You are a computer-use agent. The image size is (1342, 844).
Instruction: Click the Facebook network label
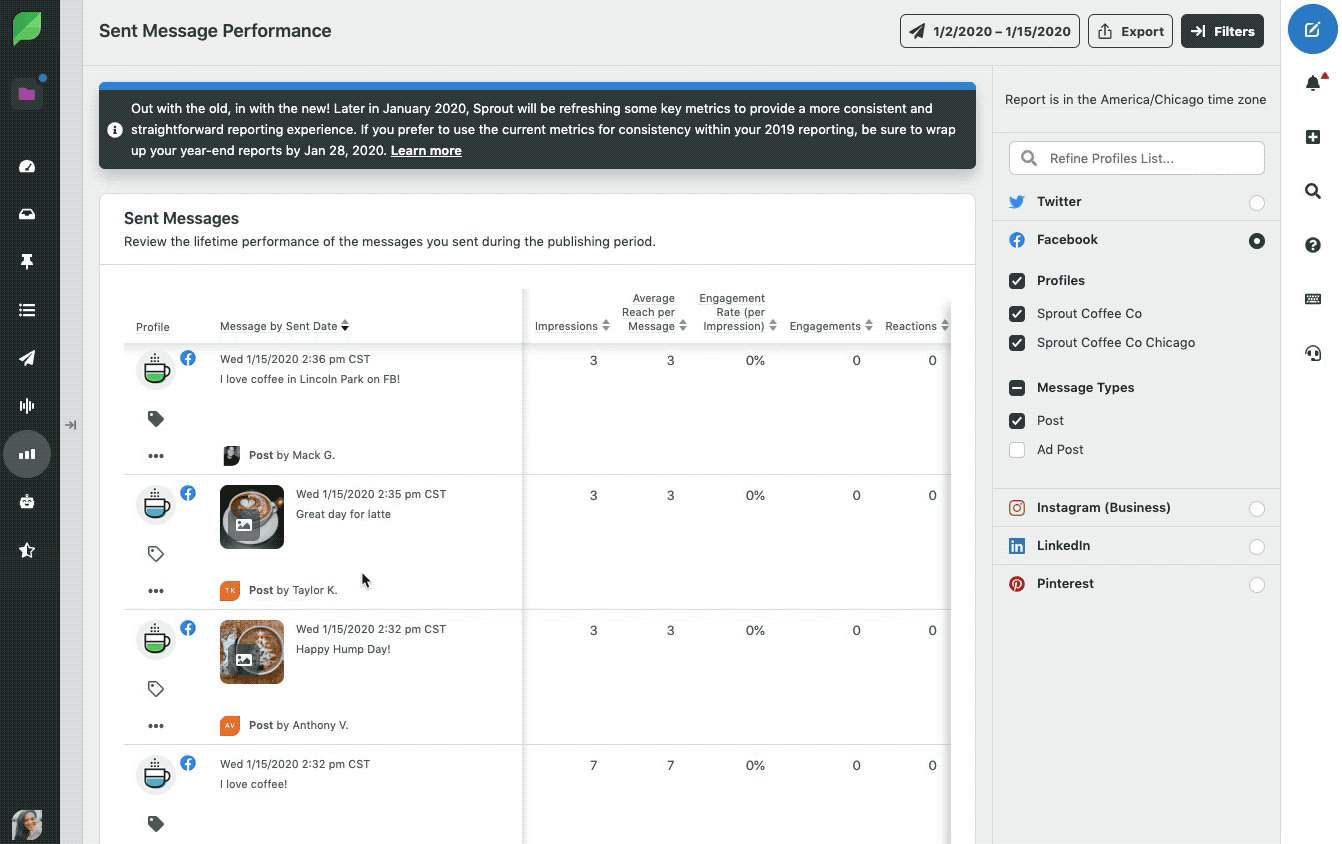1067,239
